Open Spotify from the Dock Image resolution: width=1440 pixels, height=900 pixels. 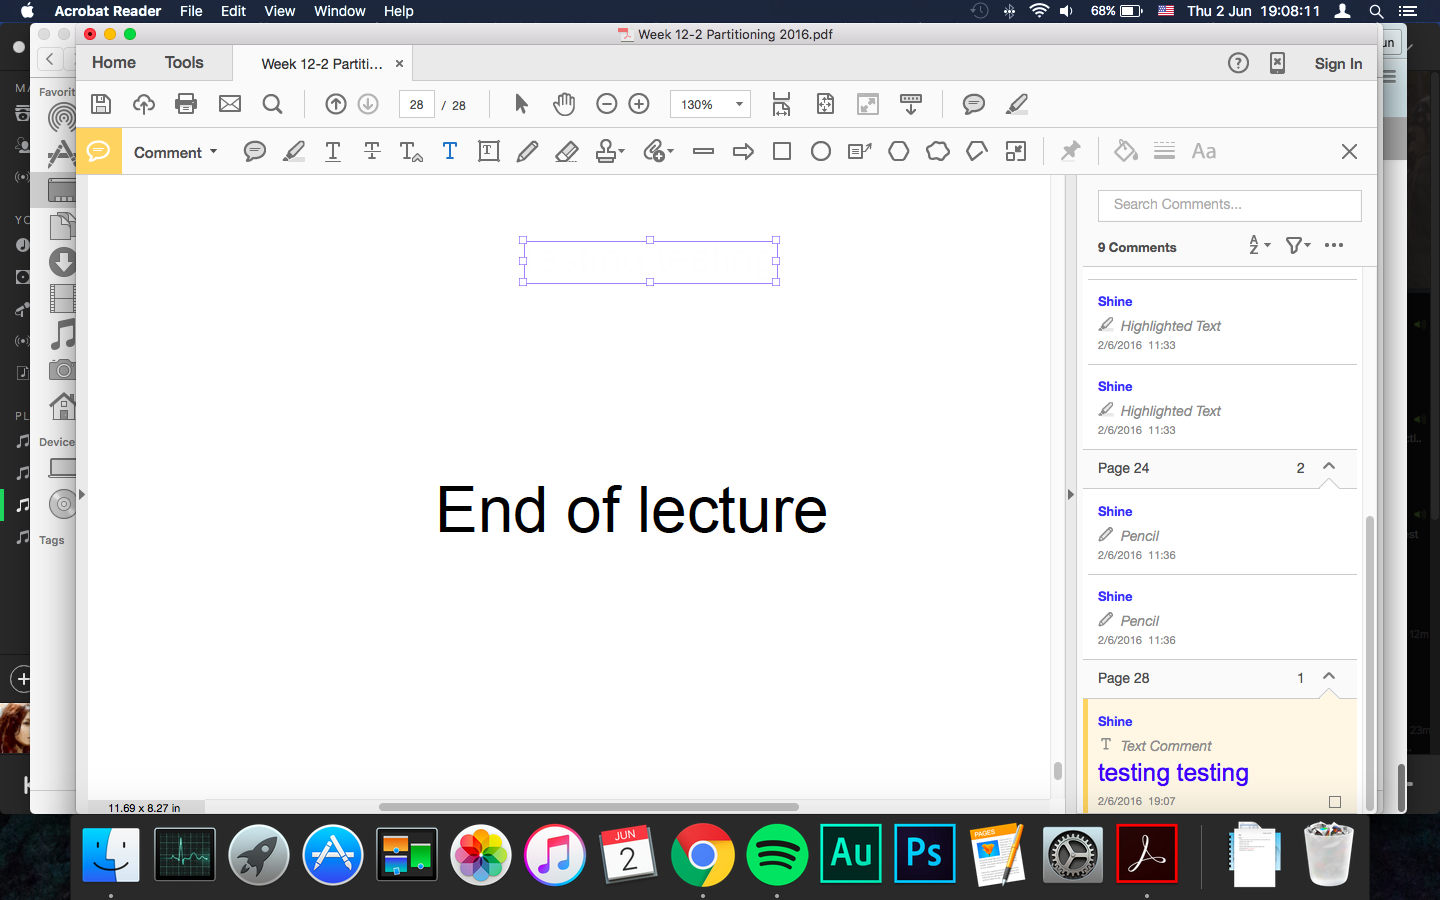point(776,855)
